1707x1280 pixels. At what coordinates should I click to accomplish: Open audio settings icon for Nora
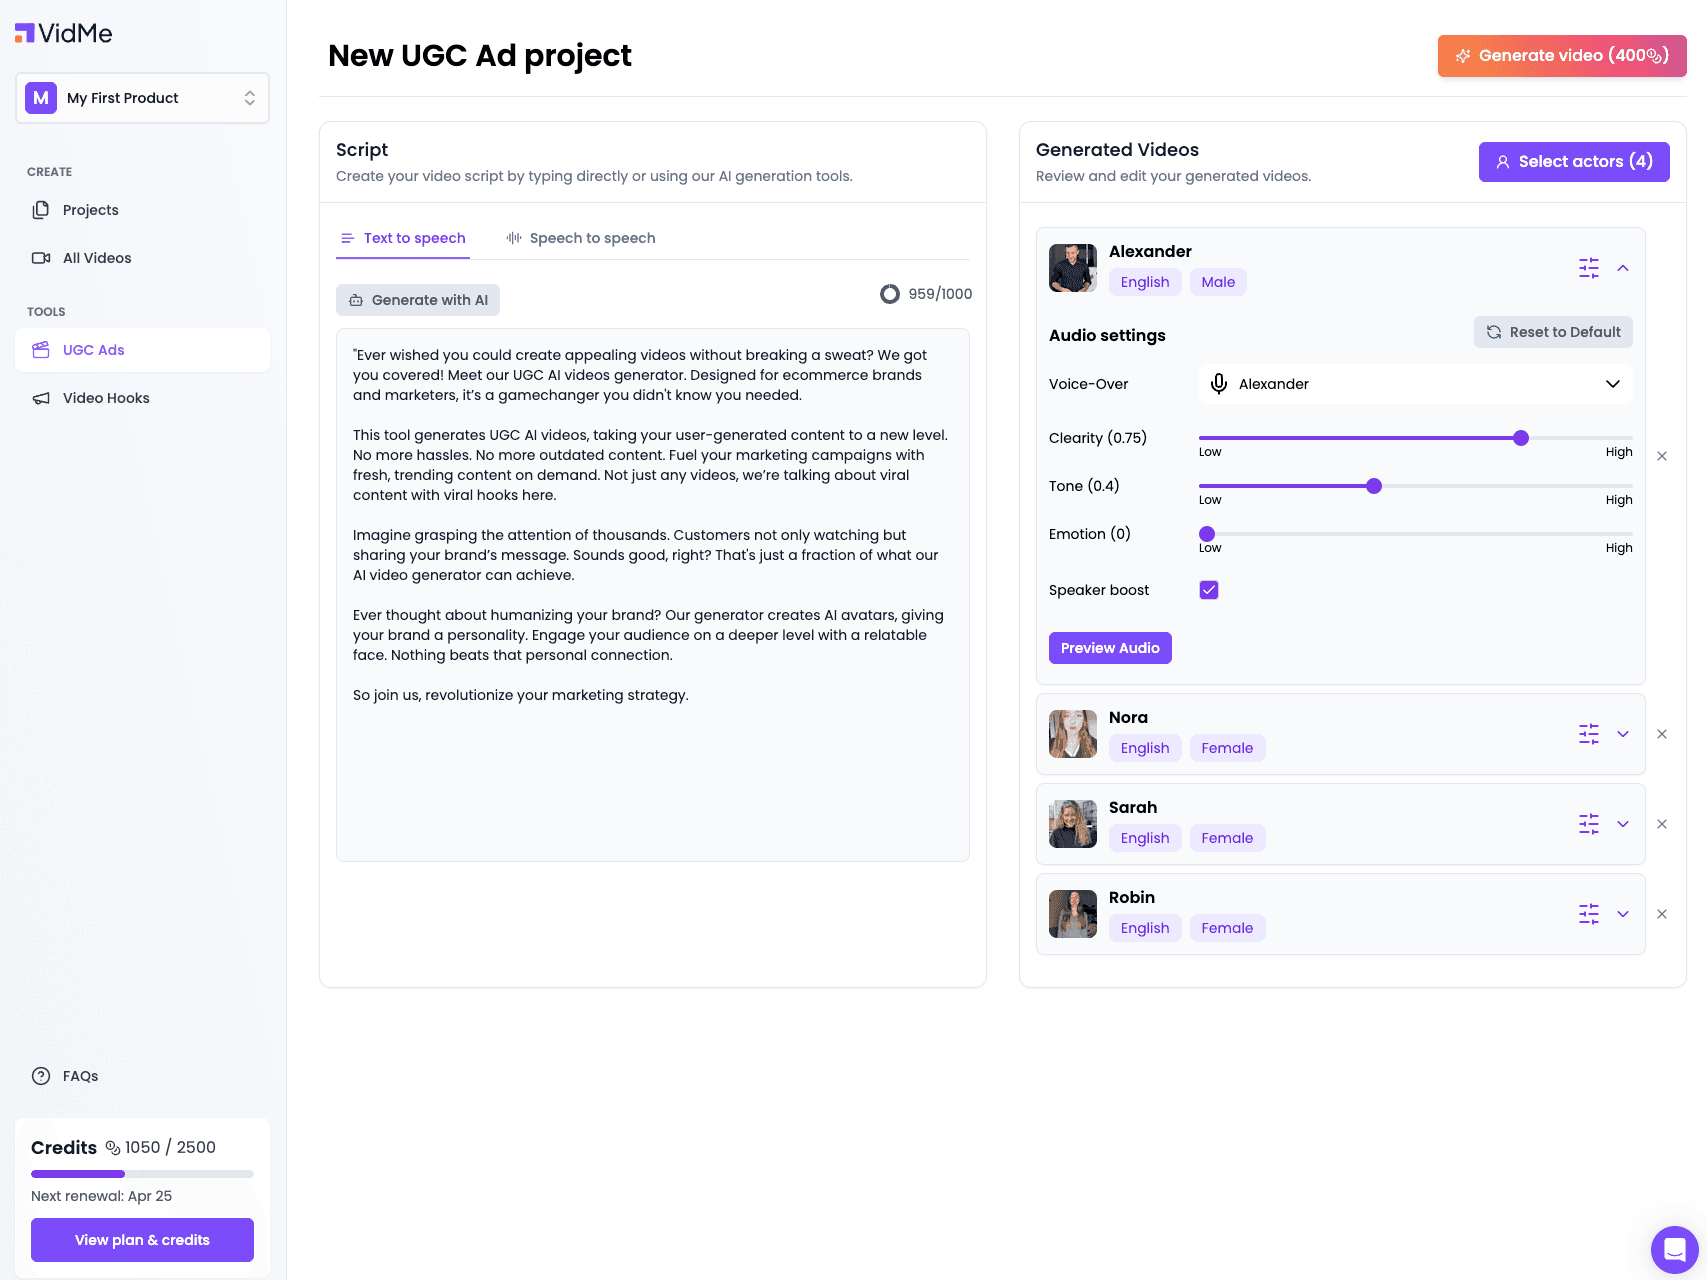point(1589,734)
